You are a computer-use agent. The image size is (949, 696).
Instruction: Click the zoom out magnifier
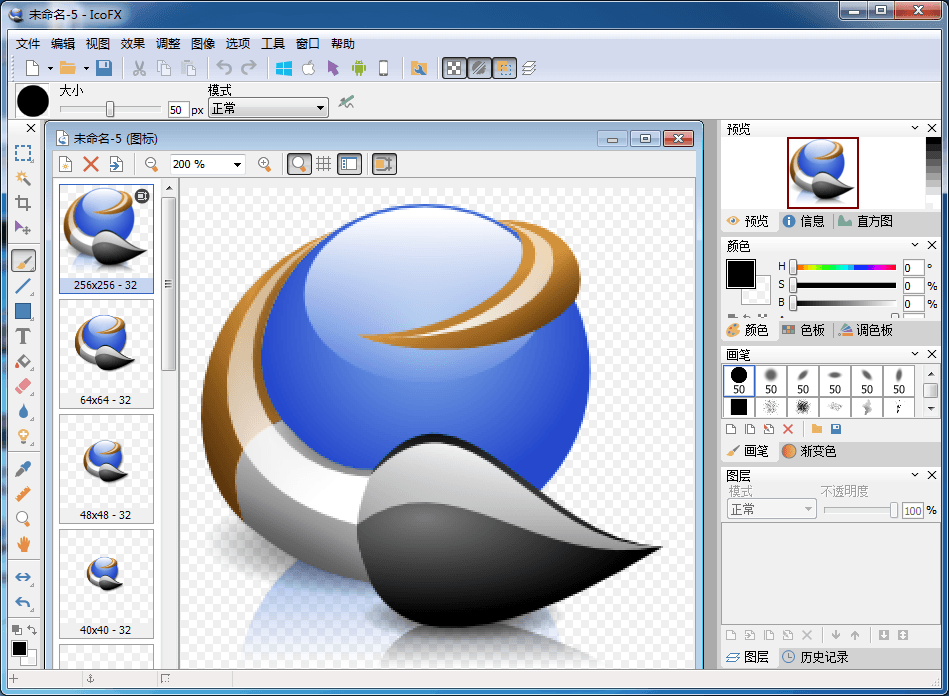click(x=151, y=164)
